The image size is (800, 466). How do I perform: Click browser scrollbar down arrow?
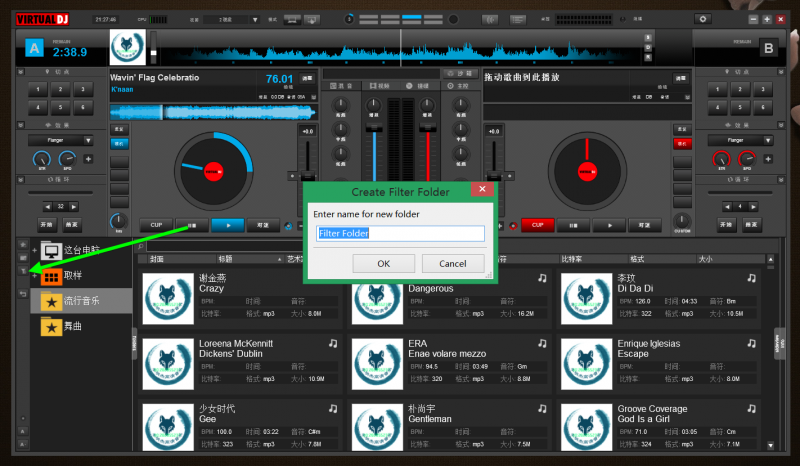[x=770, y=446]
